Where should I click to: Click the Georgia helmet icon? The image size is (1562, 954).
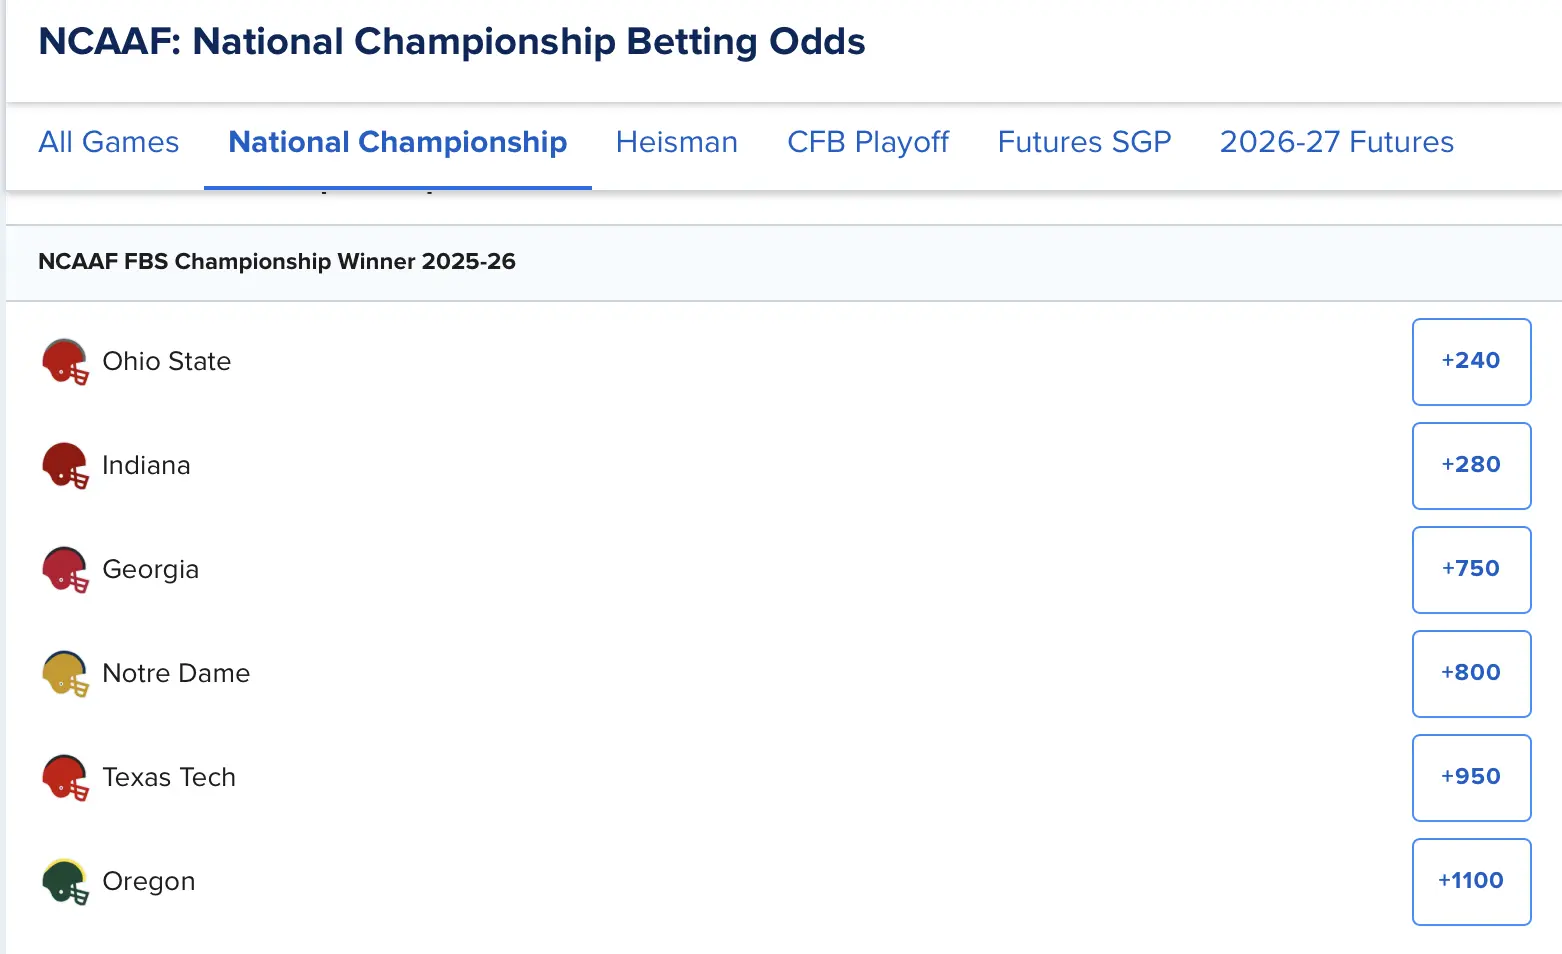click(65, 570)
